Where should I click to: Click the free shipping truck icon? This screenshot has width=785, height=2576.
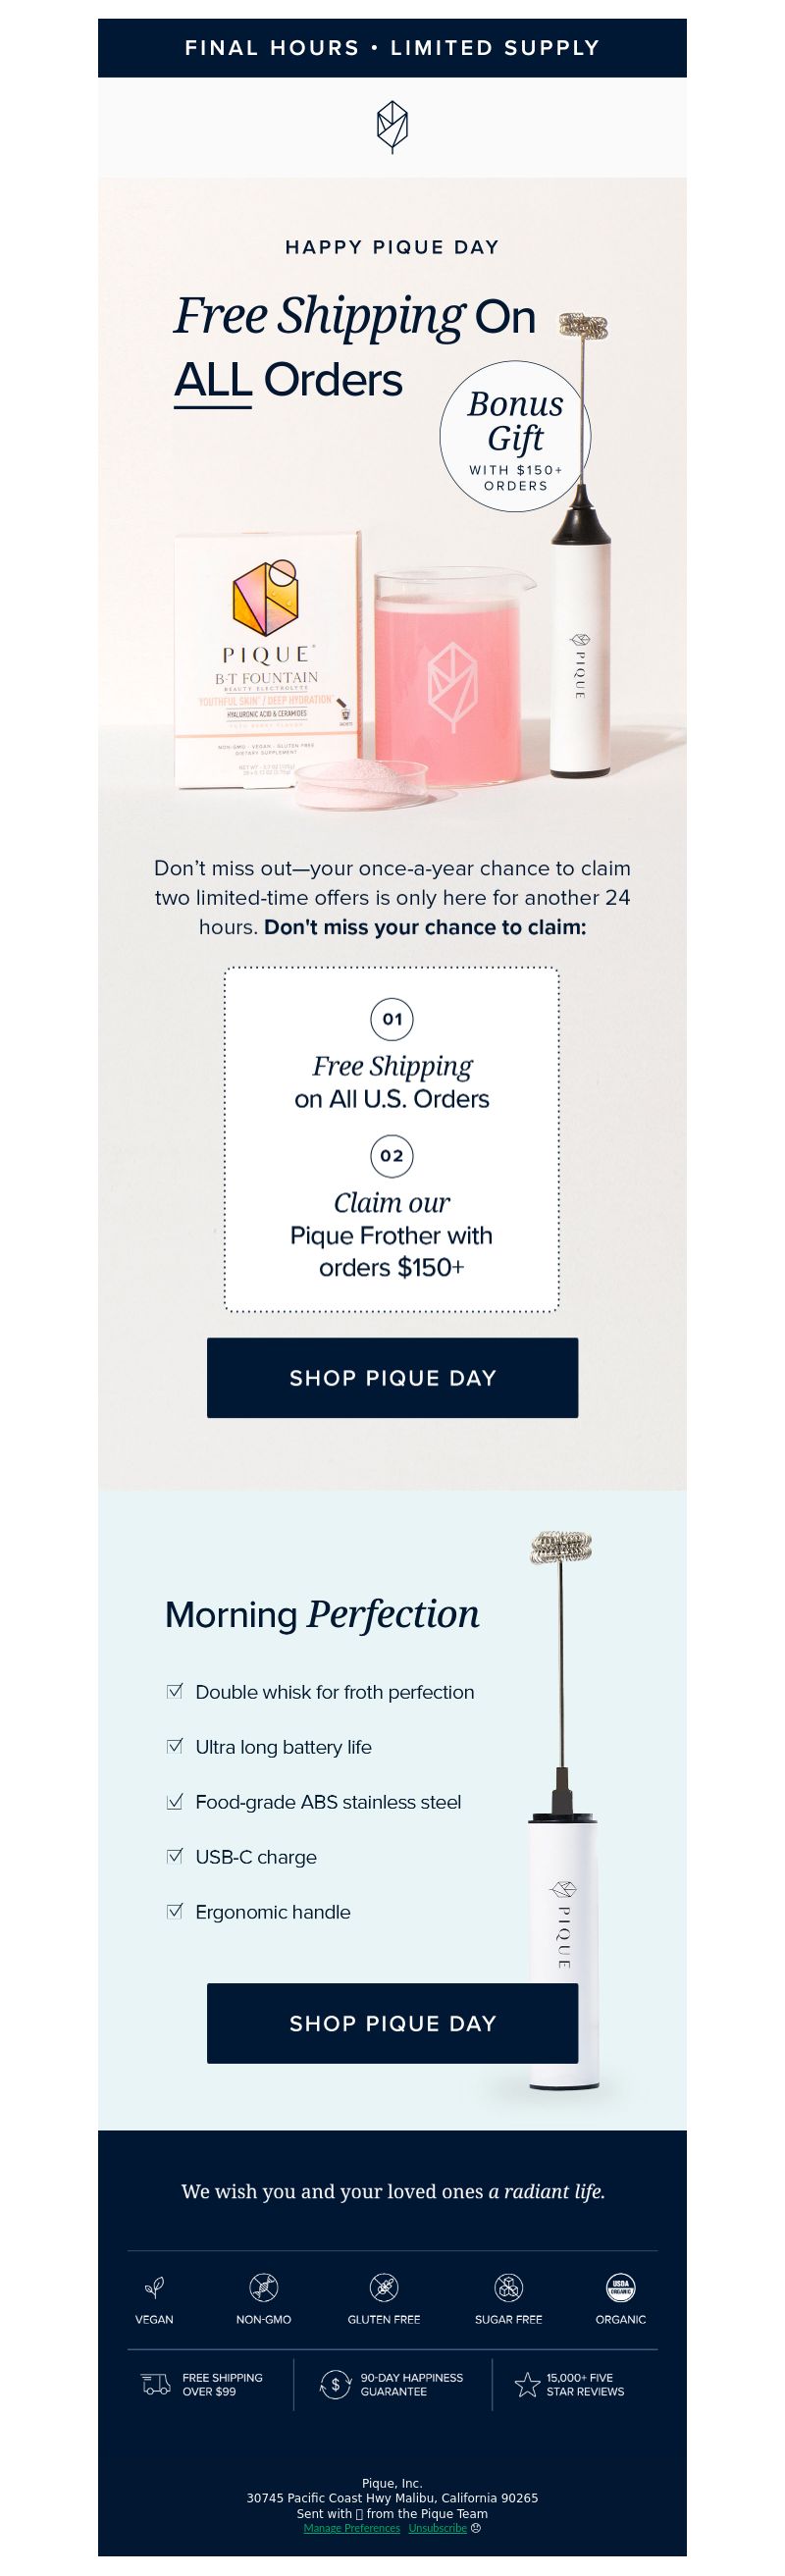click(156, 2385)
